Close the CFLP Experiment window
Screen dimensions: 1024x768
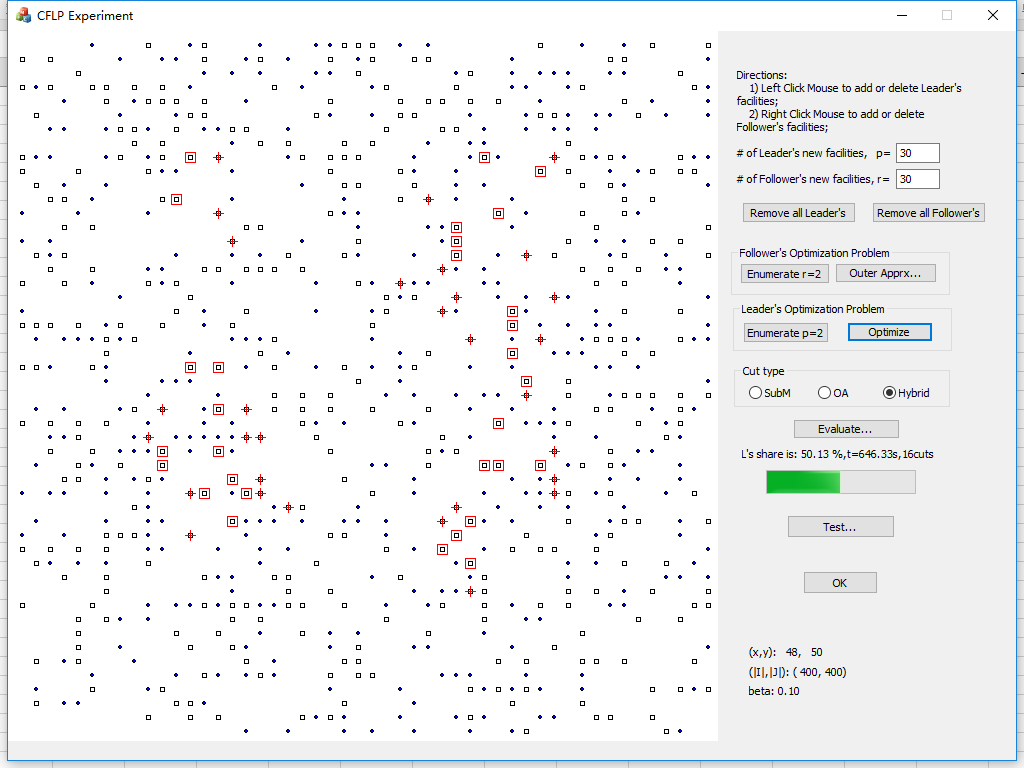[x=993, y=15]
